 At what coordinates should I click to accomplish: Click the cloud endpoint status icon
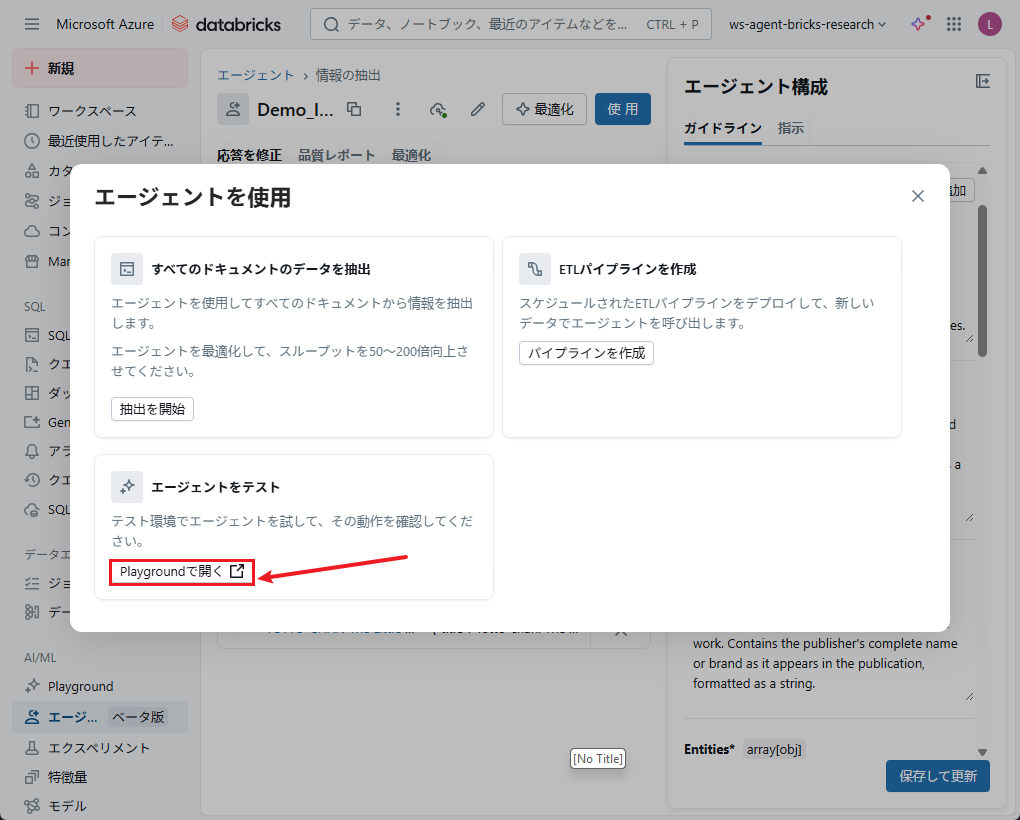(437, 109)
